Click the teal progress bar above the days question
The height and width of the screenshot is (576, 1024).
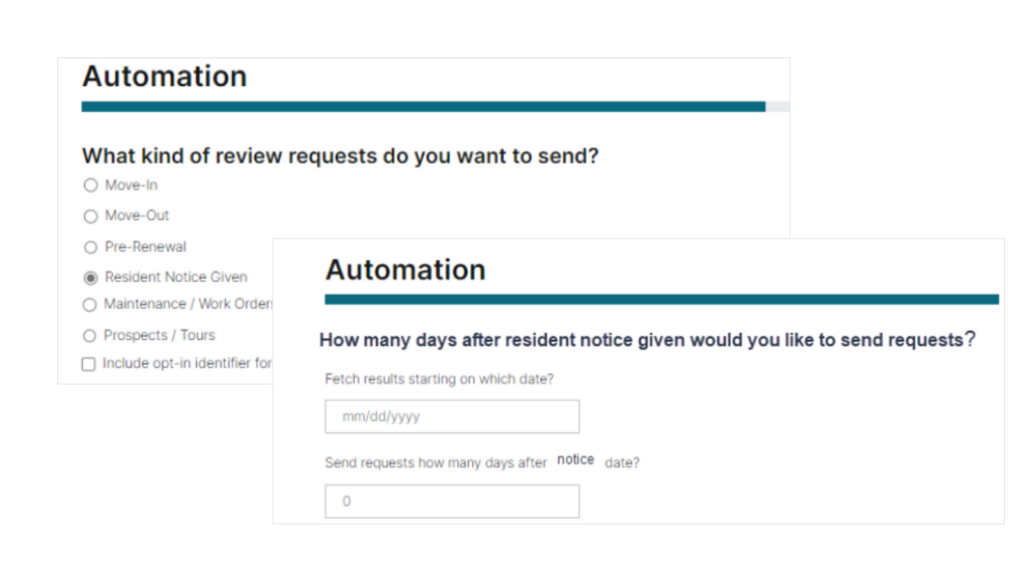(x=661, y=299)
